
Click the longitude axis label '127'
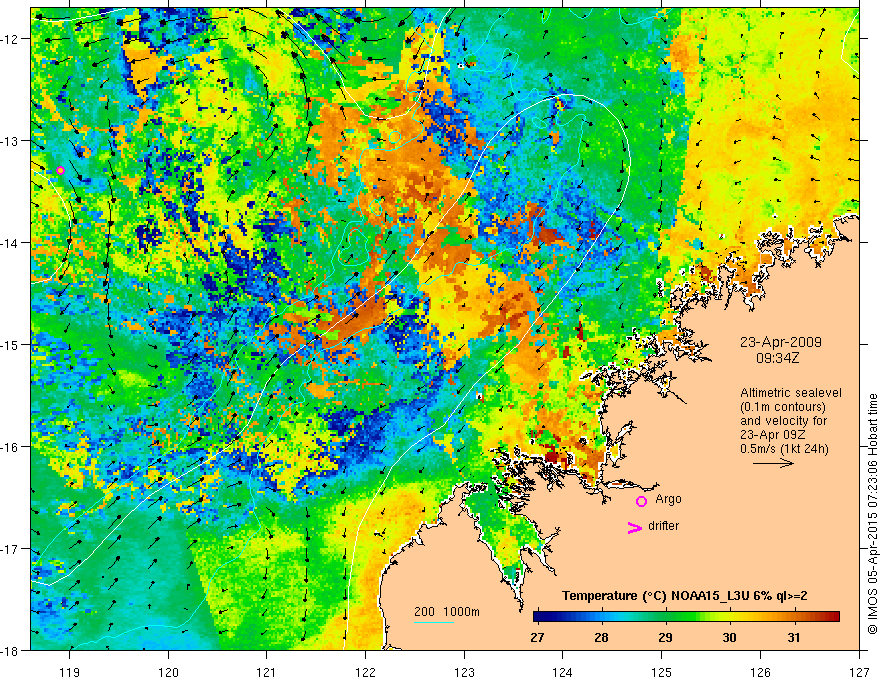tap(859, 672)
